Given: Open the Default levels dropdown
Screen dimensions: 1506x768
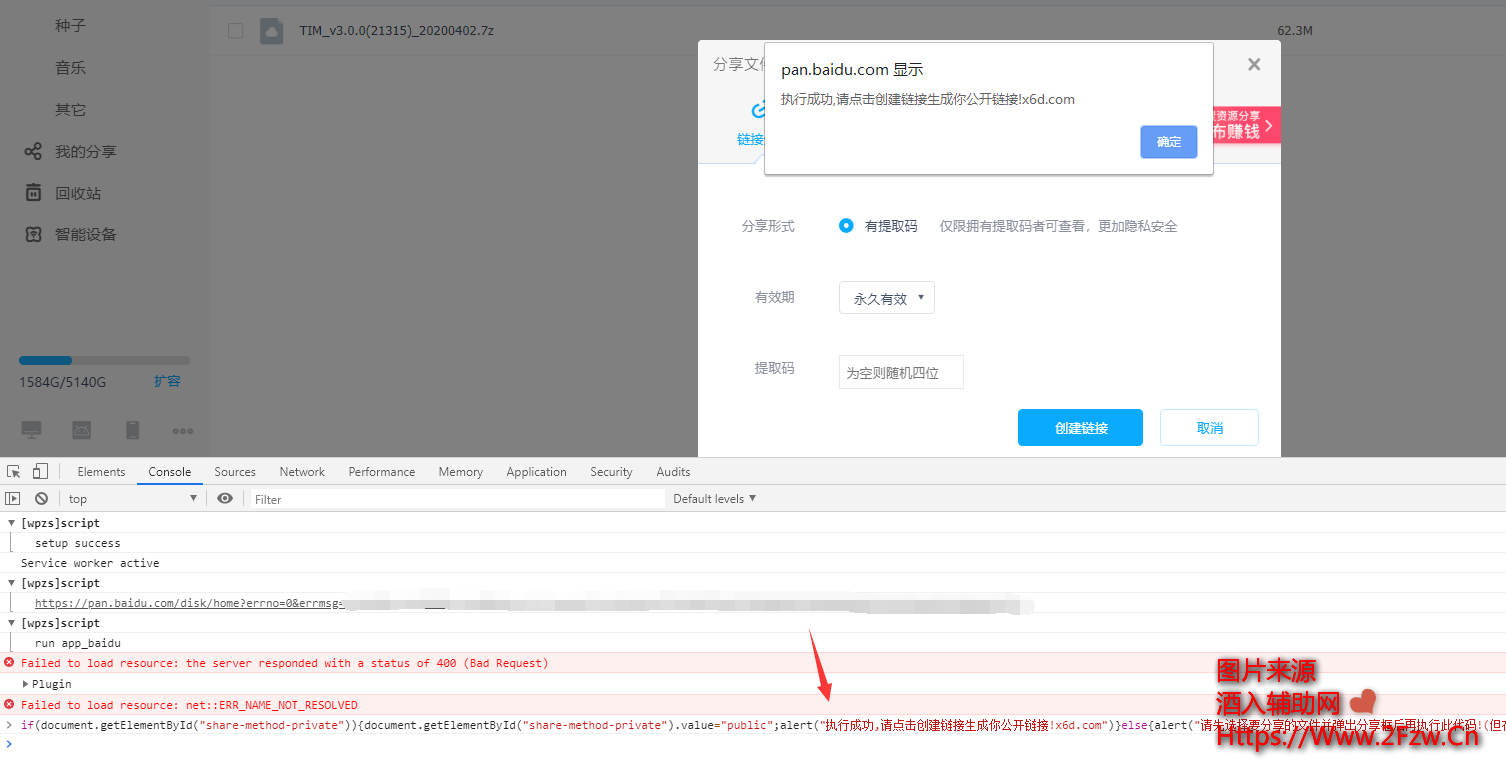Looking at the screenshot, I should pyautogui.click(x=714, y=498).
